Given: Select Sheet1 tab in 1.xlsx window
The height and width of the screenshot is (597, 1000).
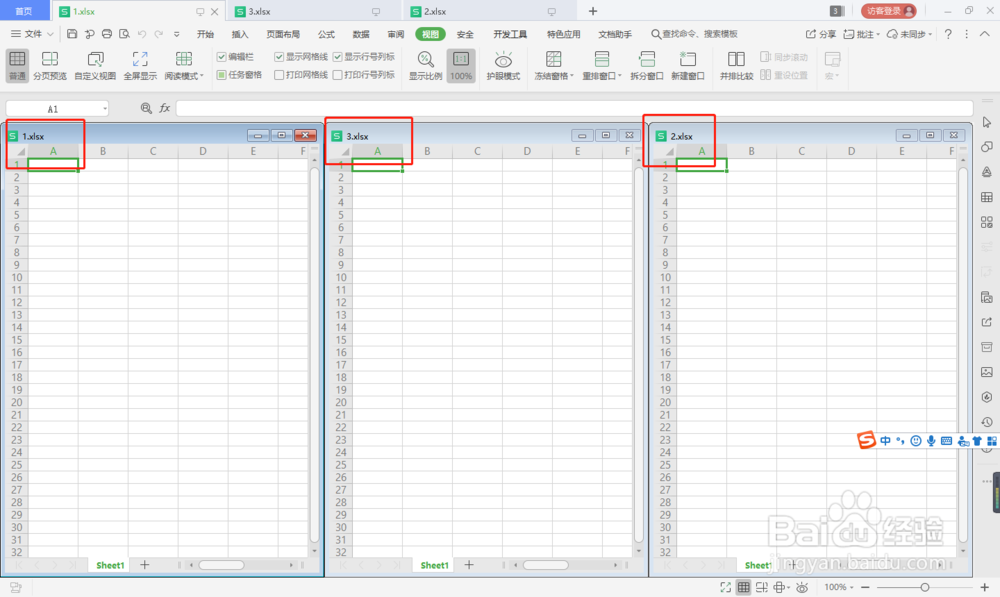Looking at the screenshot, I should [x=110, y=565].
